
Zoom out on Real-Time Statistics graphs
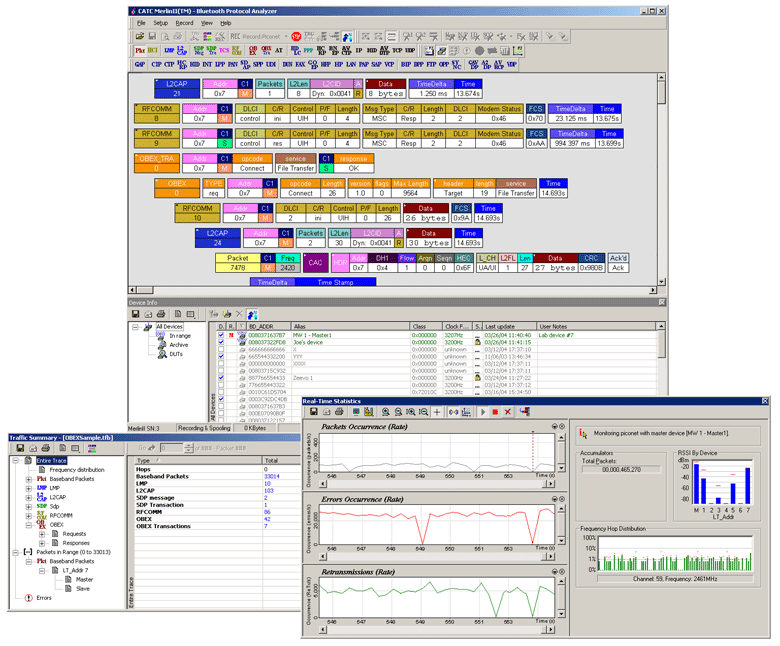398,412
